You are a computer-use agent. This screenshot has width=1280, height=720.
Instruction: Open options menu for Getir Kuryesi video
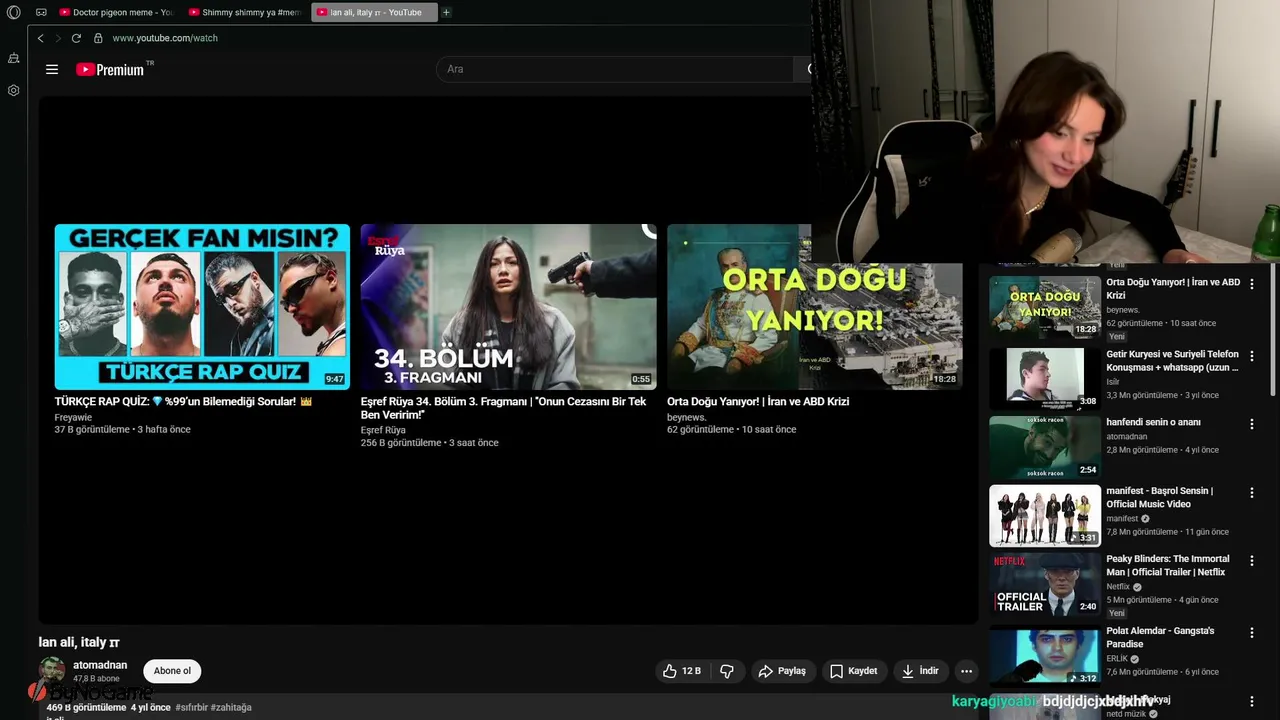click(1251, 356)
